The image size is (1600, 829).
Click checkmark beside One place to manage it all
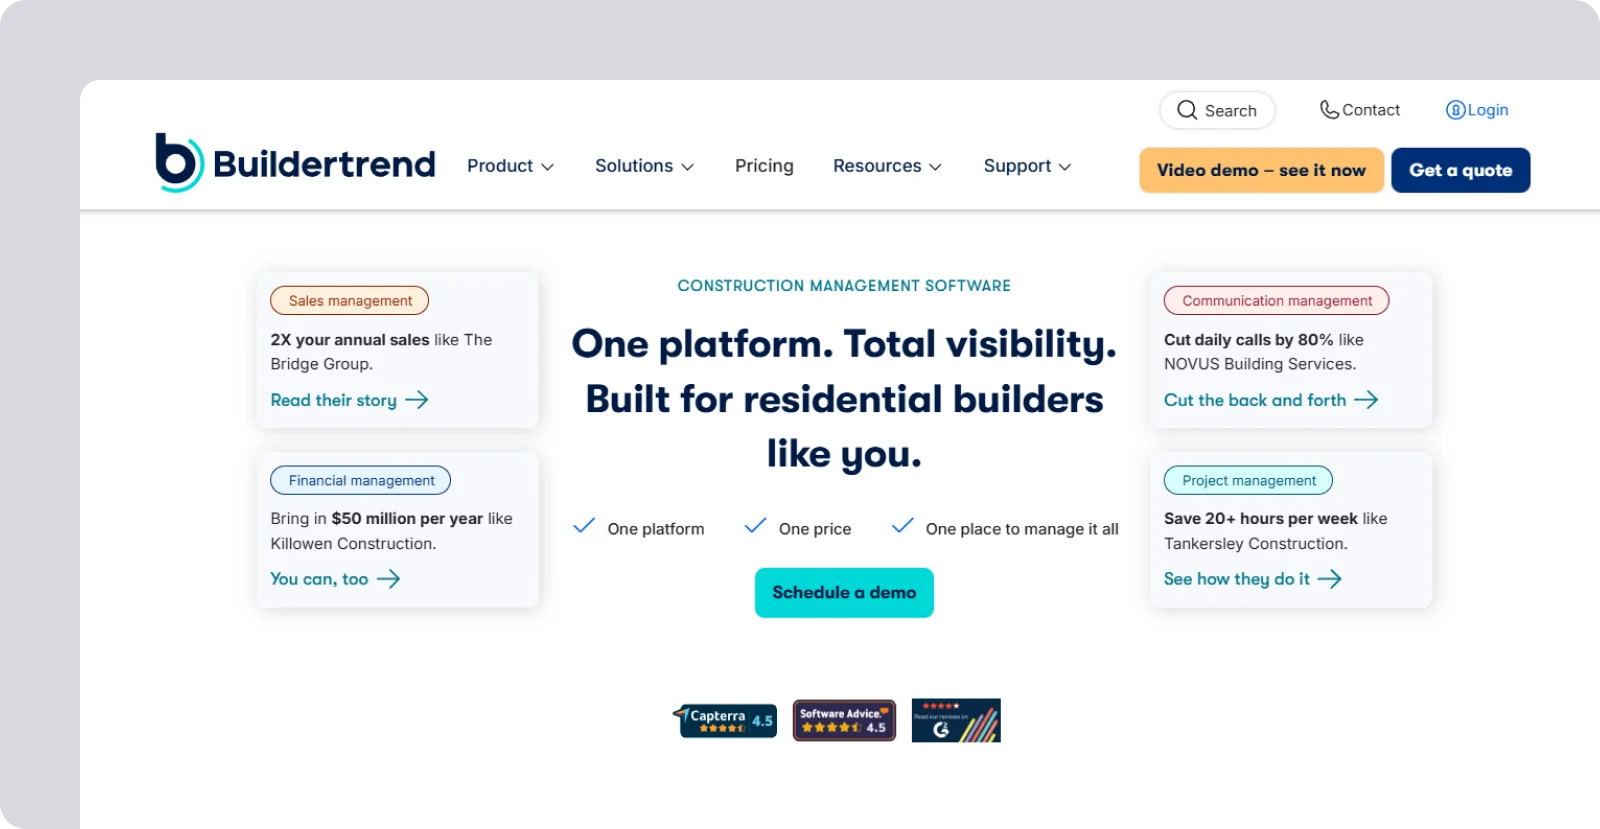pyautogui.click(x=902, y=526)
